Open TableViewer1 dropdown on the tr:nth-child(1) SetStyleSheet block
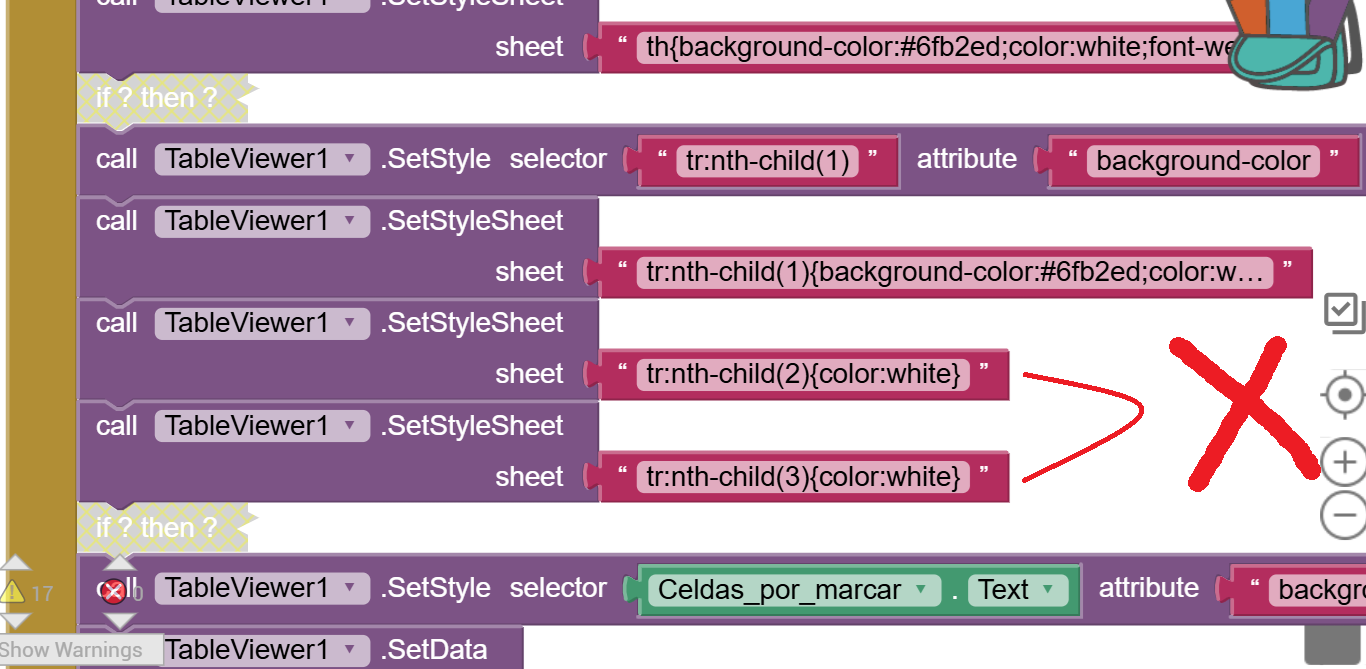Viewport: 1366px width, 669px height. click(x=261, y=221)
